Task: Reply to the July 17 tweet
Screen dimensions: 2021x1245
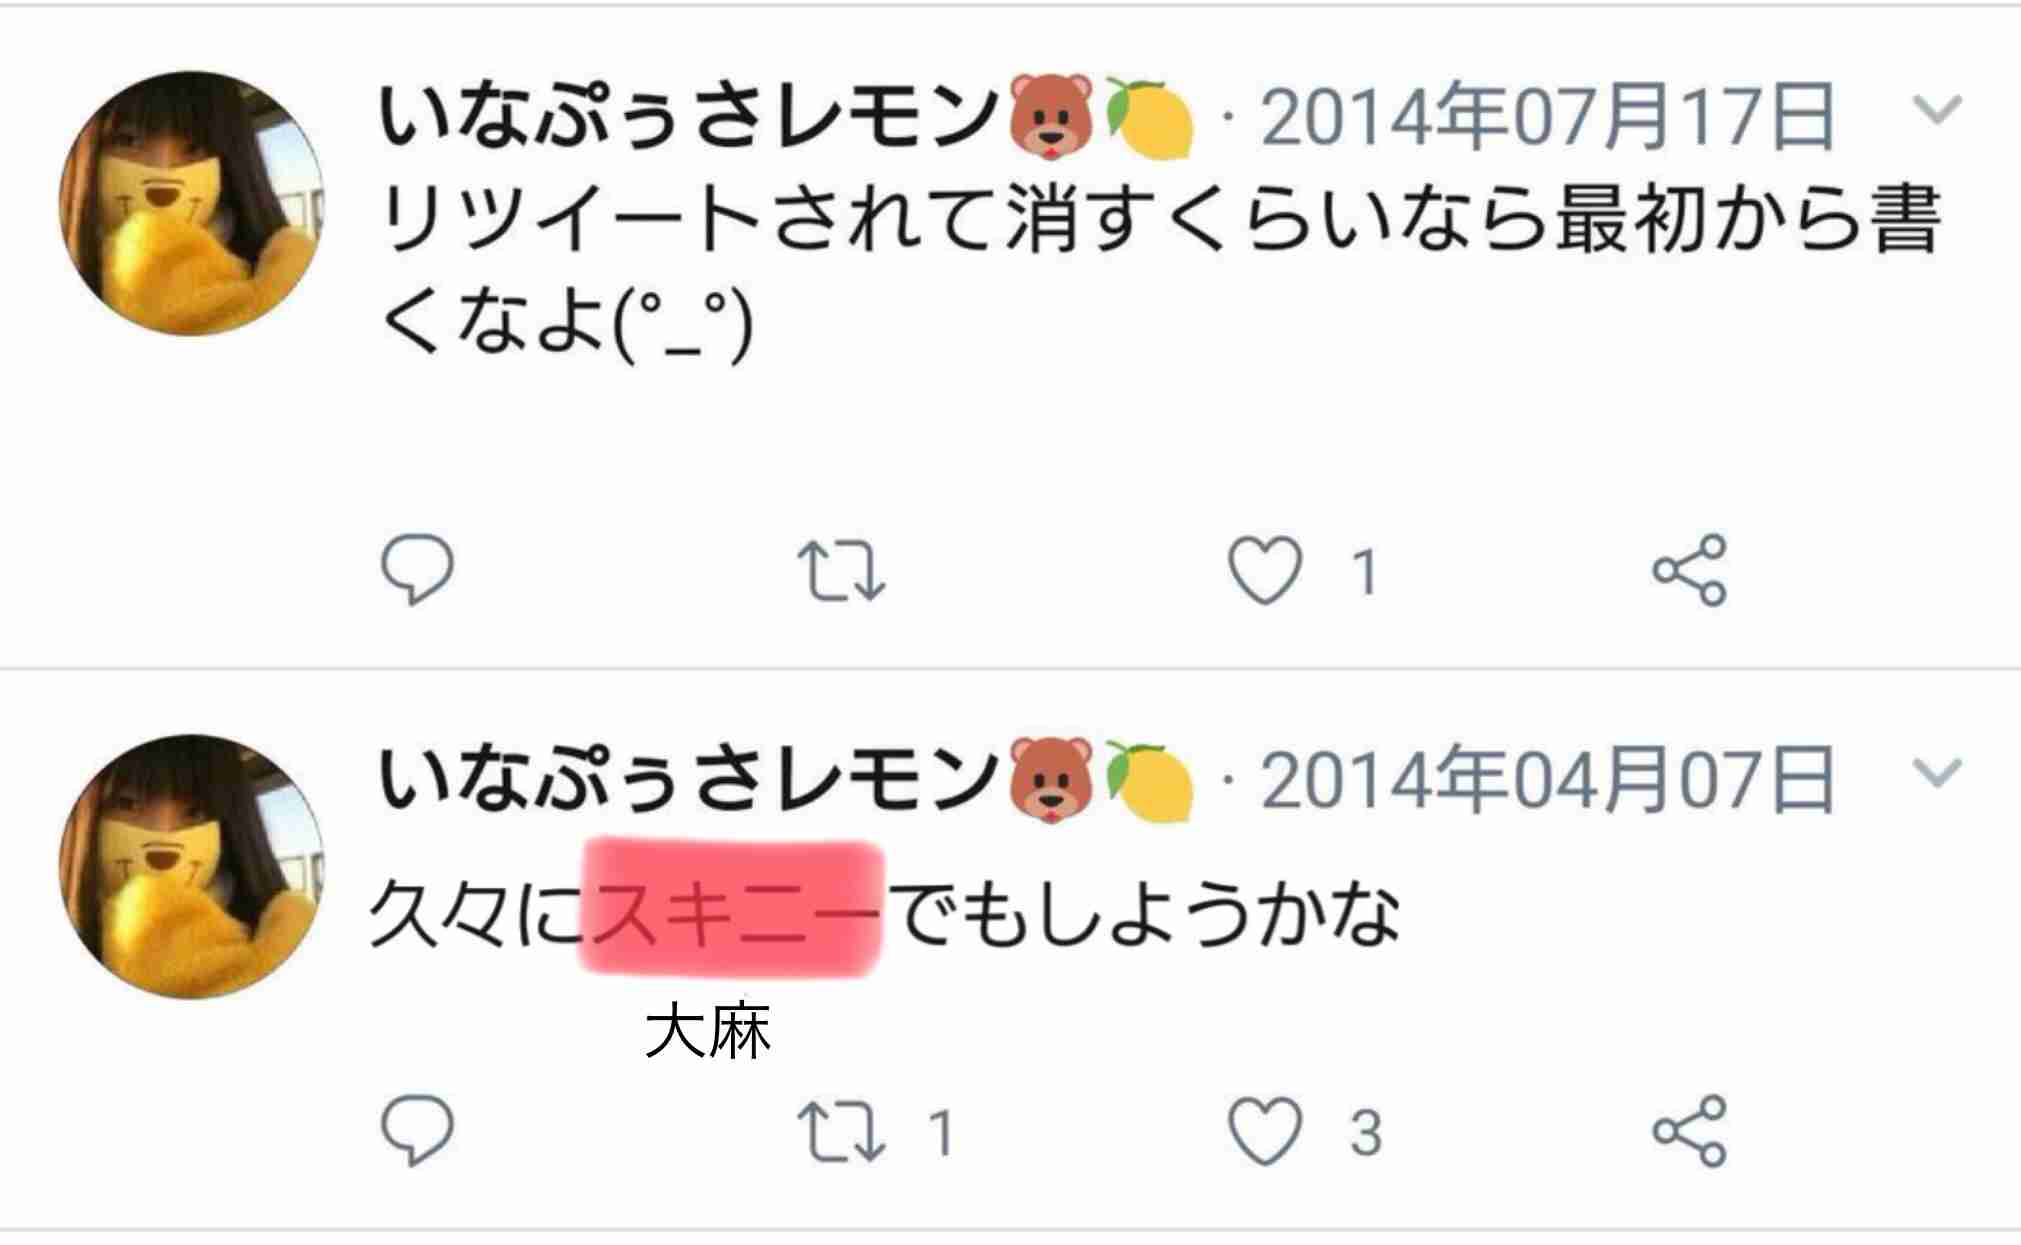Action: pos(418,570)
